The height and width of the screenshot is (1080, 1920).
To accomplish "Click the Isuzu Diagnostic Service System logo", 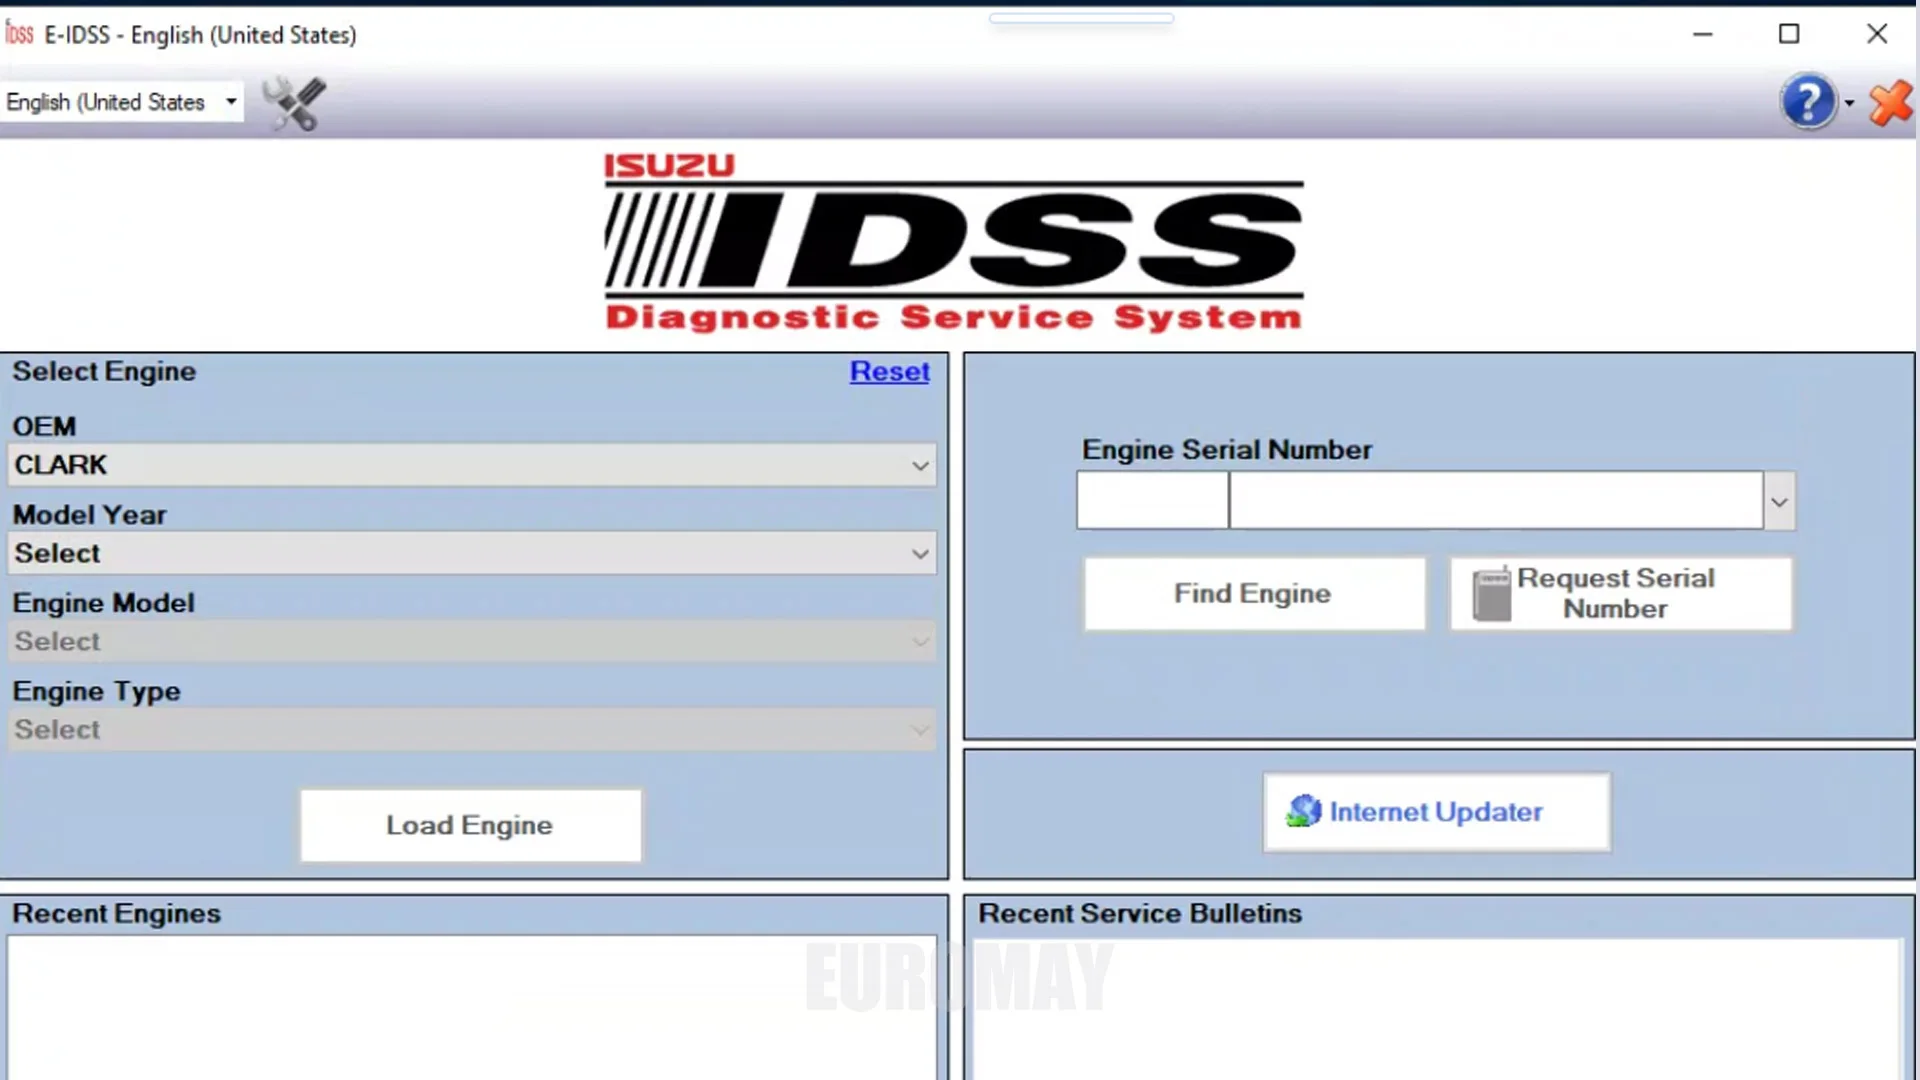I will (952, 243).
